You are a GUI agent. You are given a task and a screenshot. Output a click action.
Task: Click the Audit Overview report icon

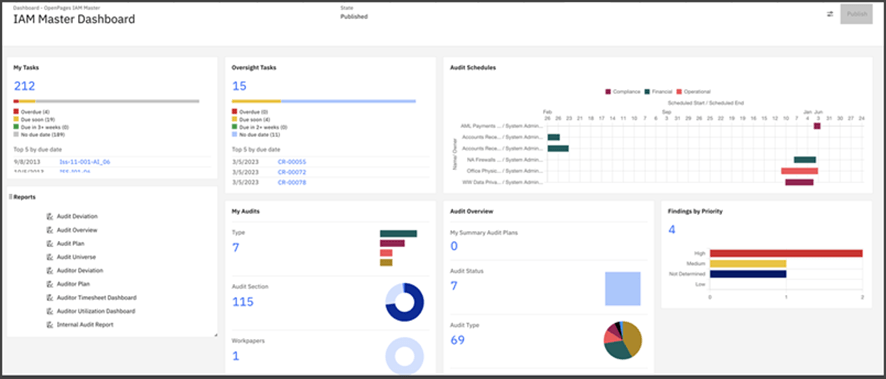[x=50, y=230]
